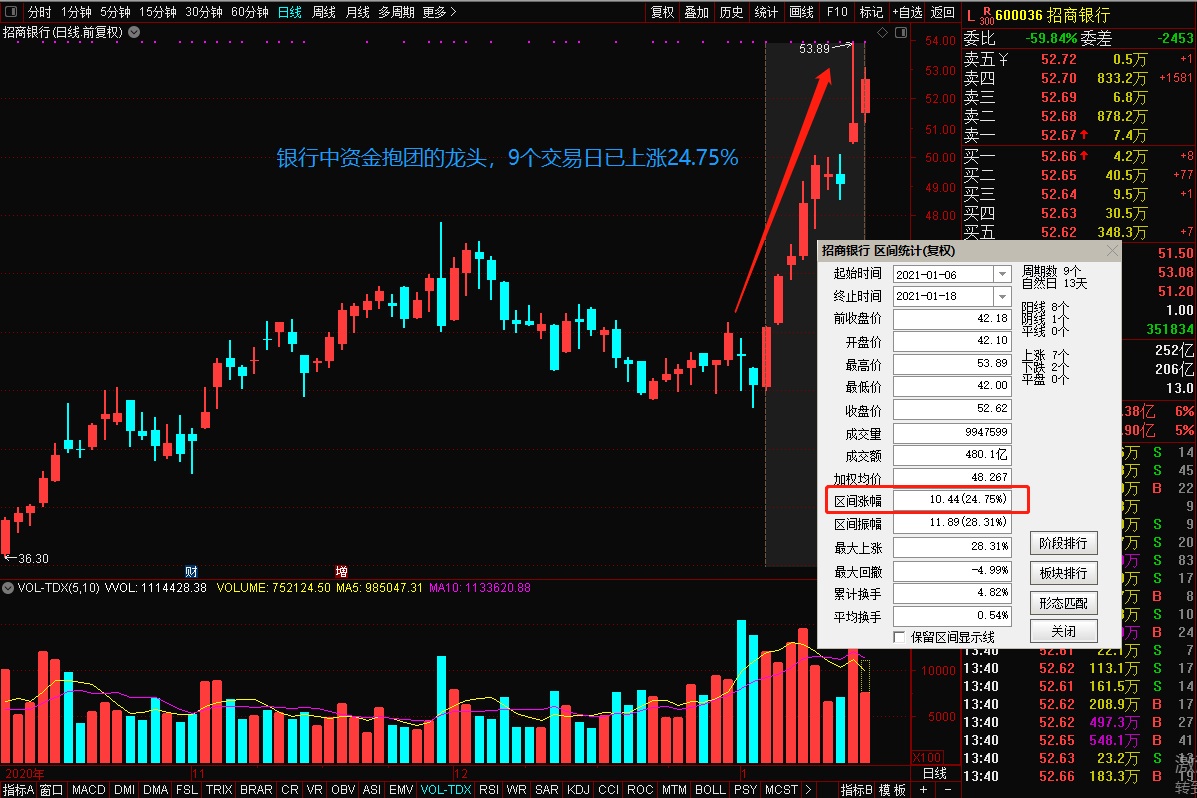
Task: Click the 阶段排行 button
Action: (x=1063, y=543)
